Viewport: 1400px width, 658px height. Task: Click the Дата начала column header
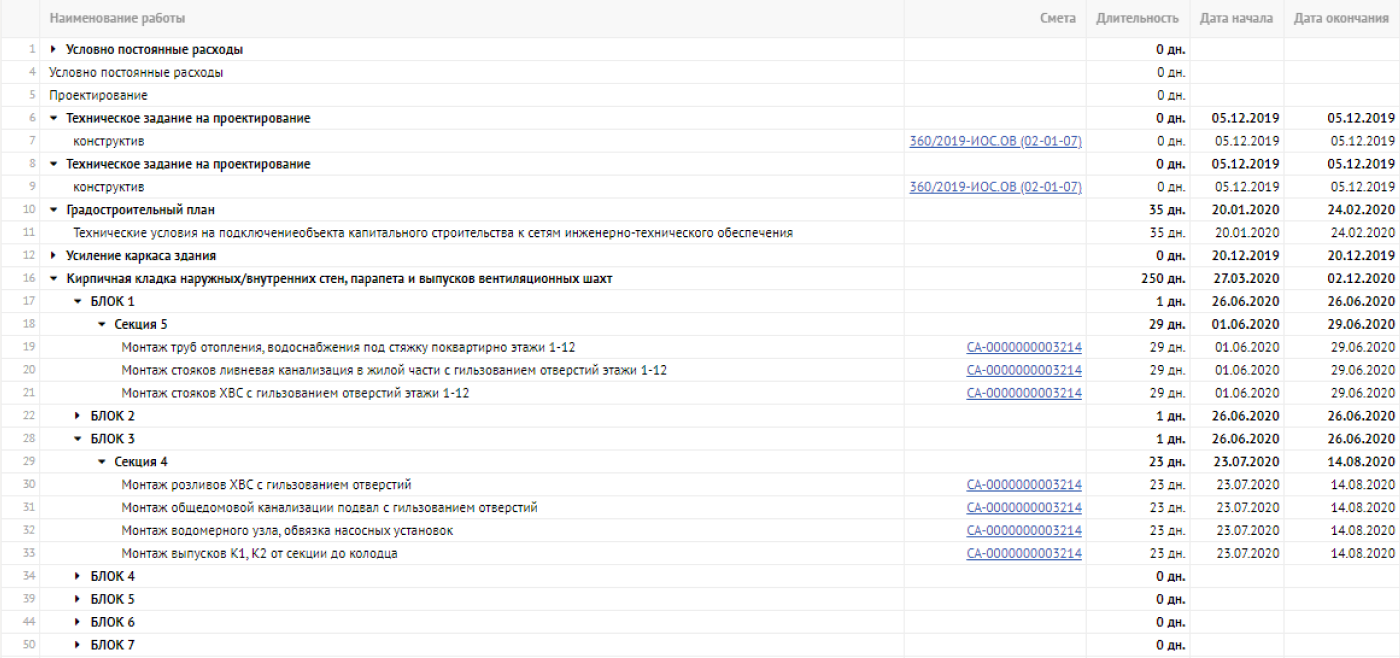point(1236,19)
